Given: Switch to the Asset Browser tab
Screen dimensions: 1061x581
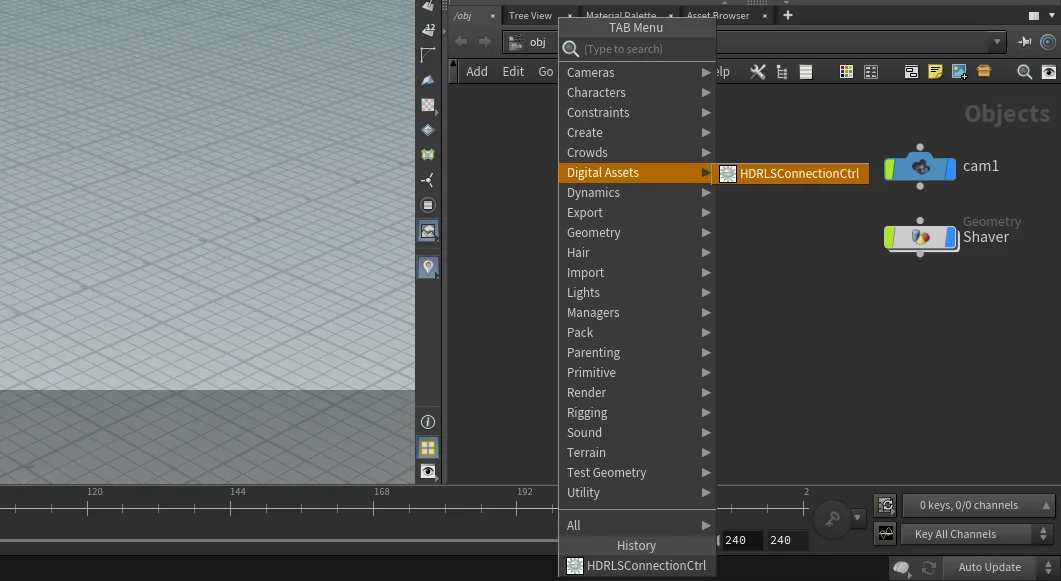Looking at the screenshot, I should (x=719, y=16).
